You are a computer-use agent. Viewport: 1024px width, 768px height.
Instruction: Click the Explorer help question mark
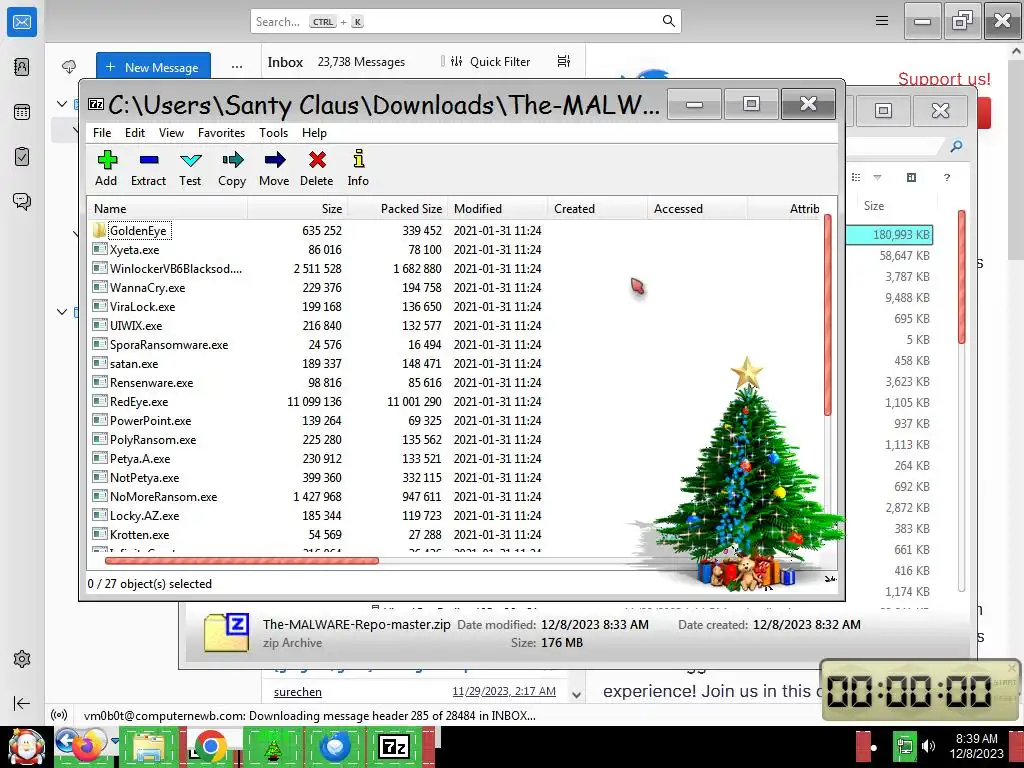point(947,178)
